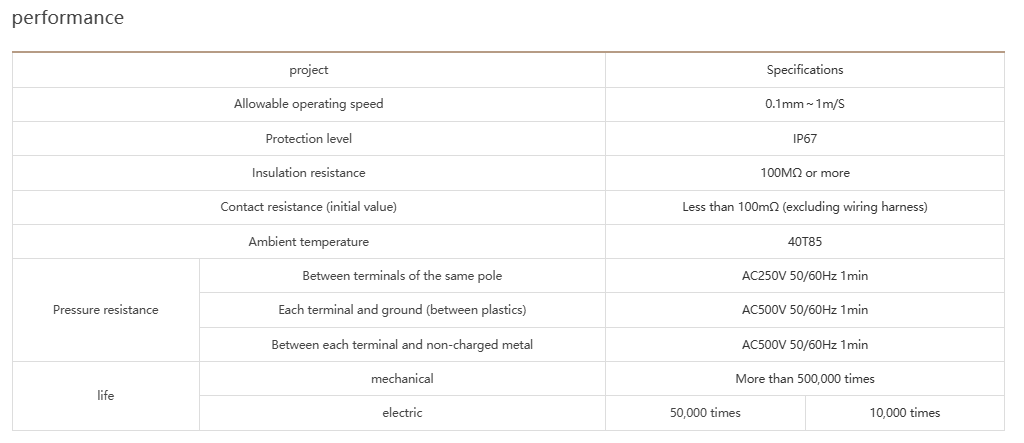This screenshot has width=1024, height=443.
Task: Click the "AC250V 50/60Hz 1min" value
Action: (805, 276)
